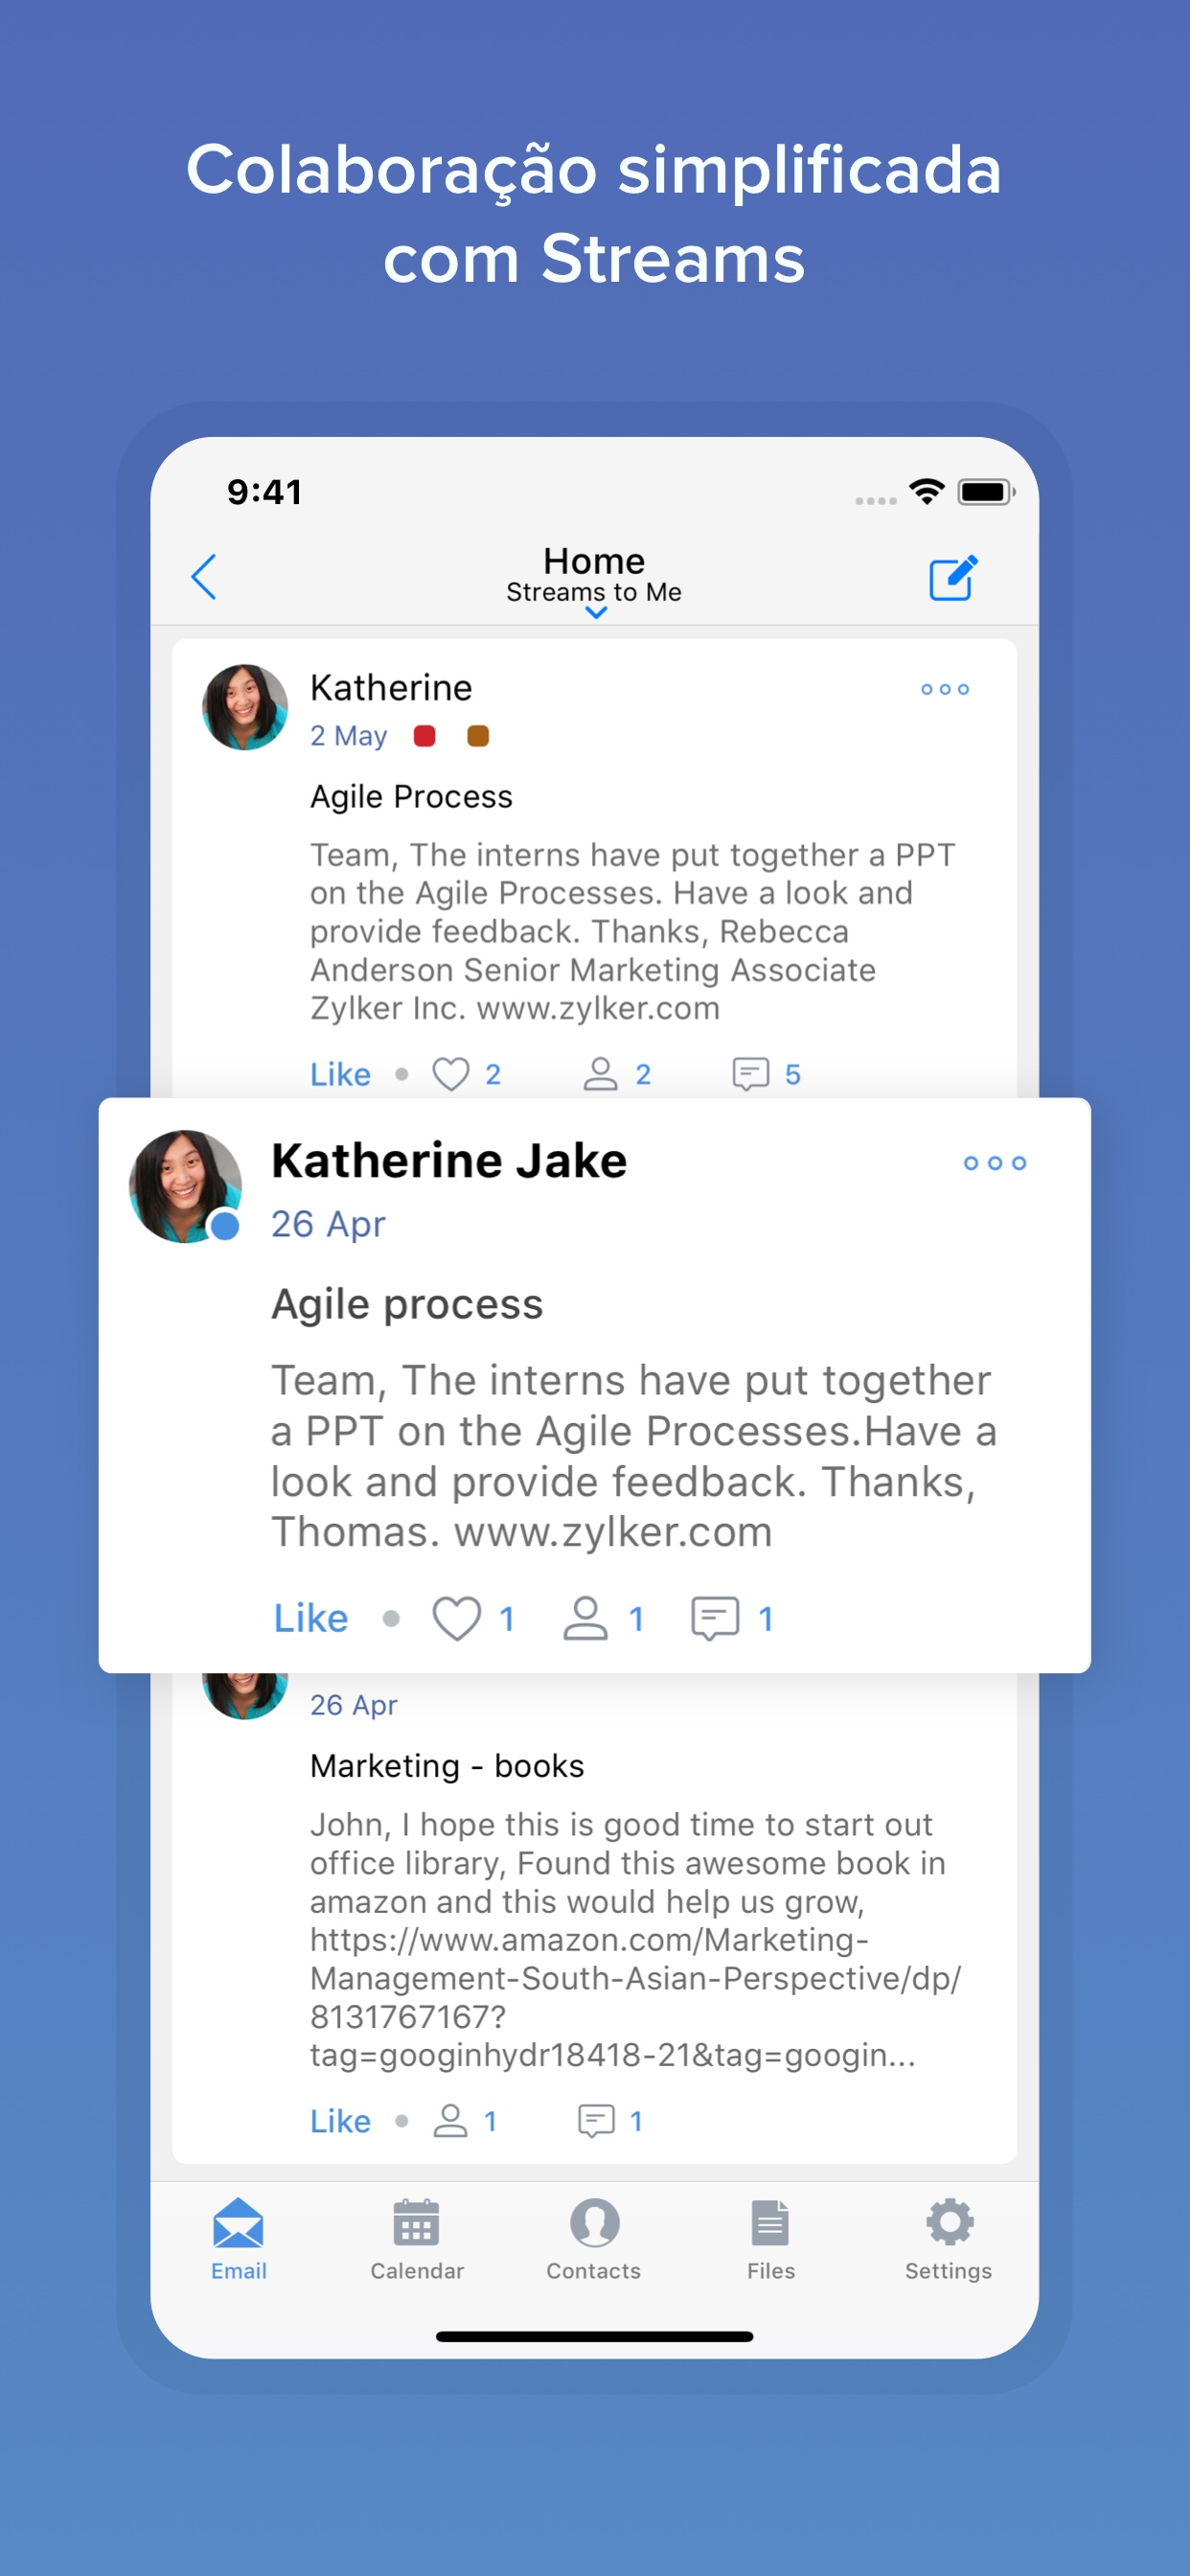Go back using the left chevron
Viewport: 1190px width, 2576px height.
[204, 577]
